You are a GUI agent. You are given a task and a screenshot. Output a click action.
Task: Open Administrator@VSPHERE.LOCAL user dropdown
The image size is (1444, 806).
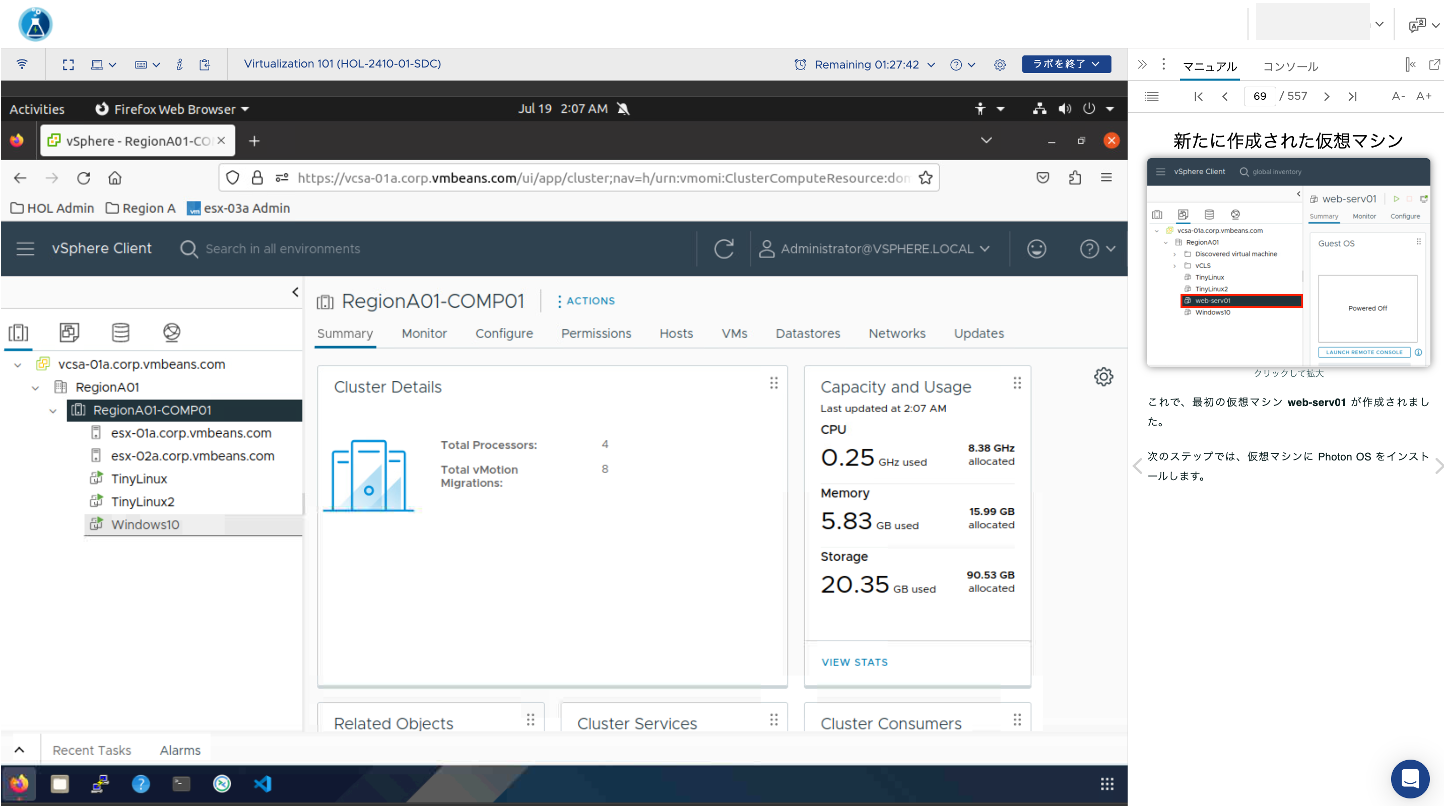pos(875,249)
